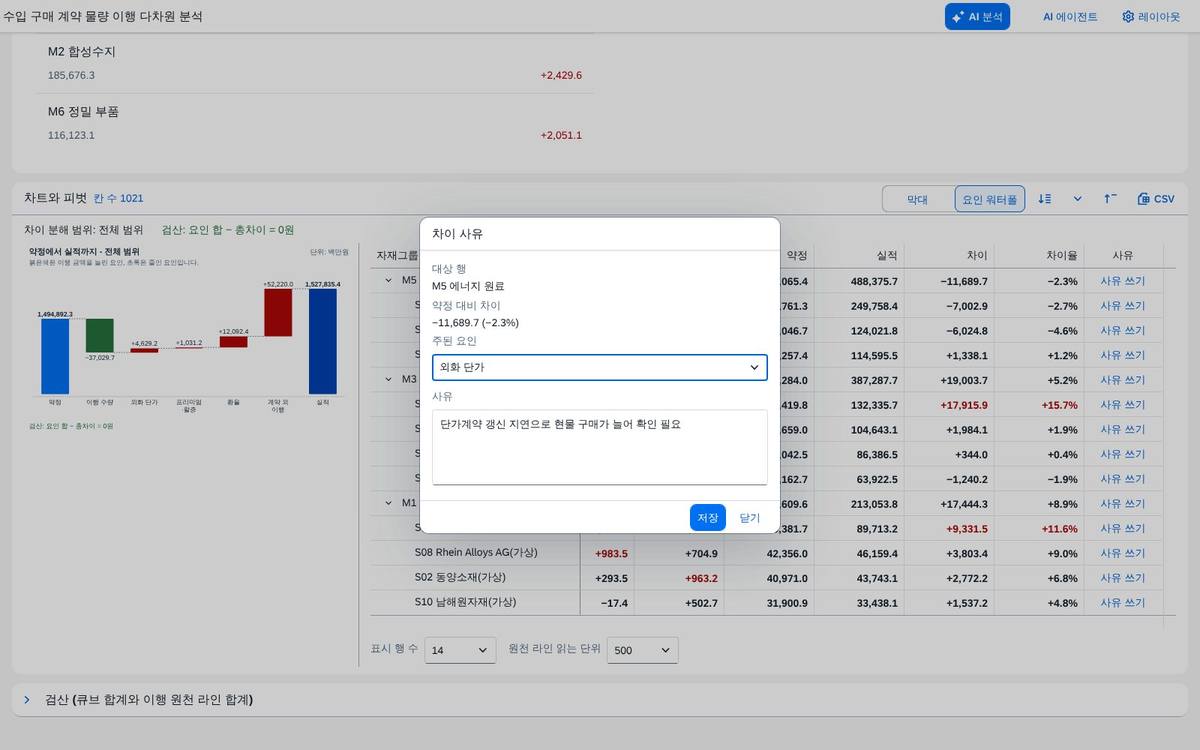1200x750 pixels.
Task: Switch to the 막대 chart view
Action: (917, 199)
